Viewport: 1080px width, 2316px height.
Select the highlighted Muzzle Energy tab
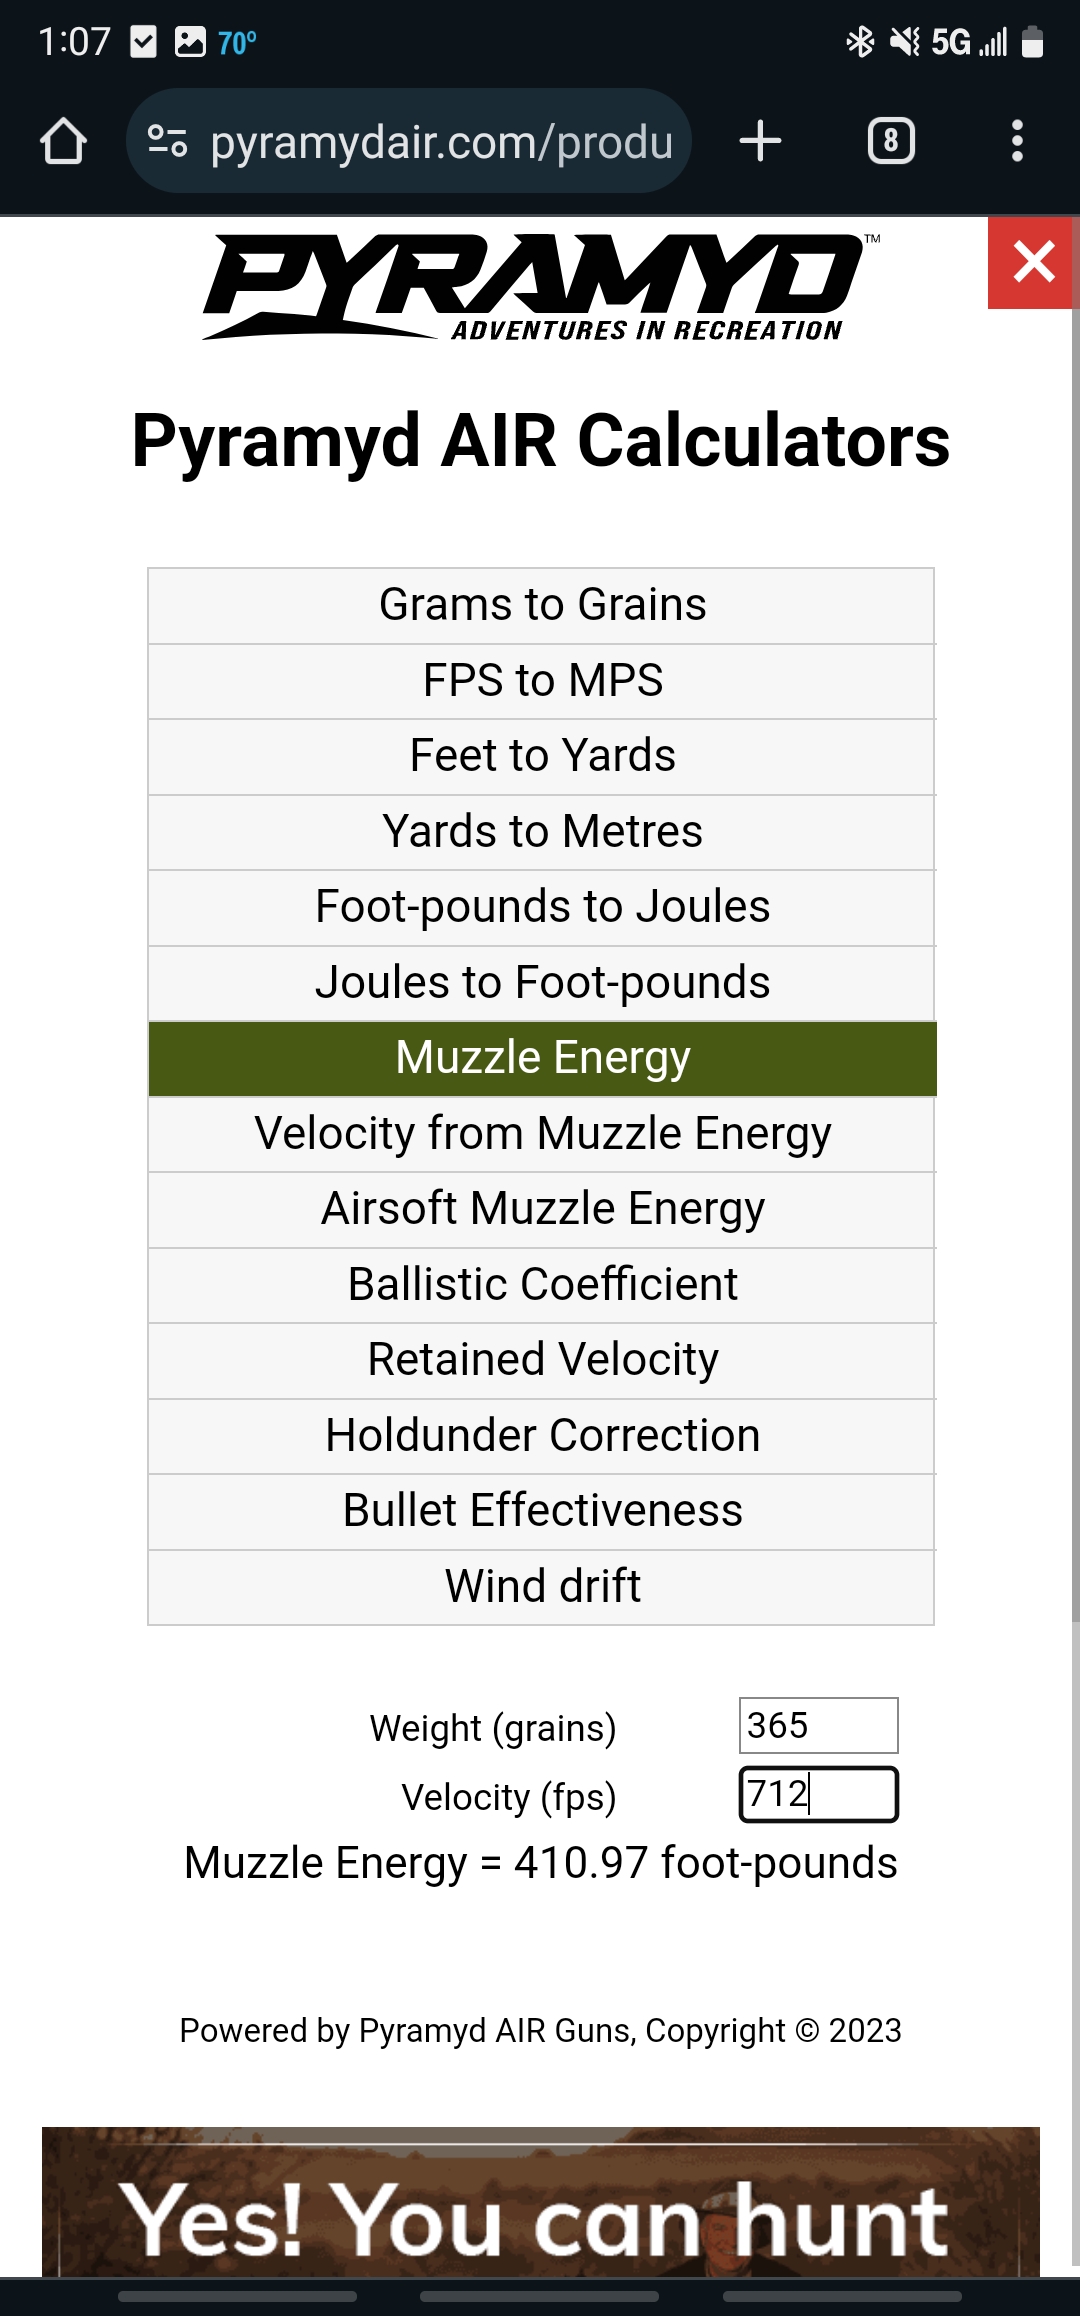point(542,1058)
